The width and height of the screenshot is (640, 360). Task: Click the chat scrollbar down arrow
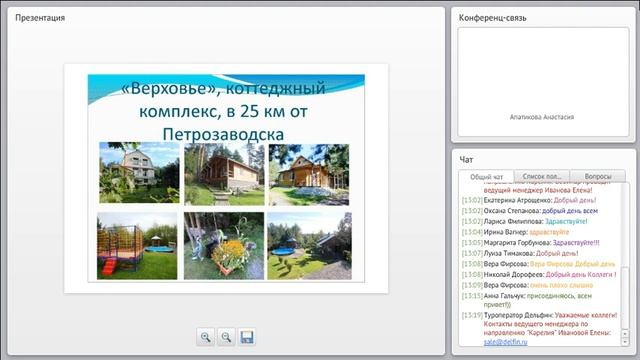(x=625, y=342)
